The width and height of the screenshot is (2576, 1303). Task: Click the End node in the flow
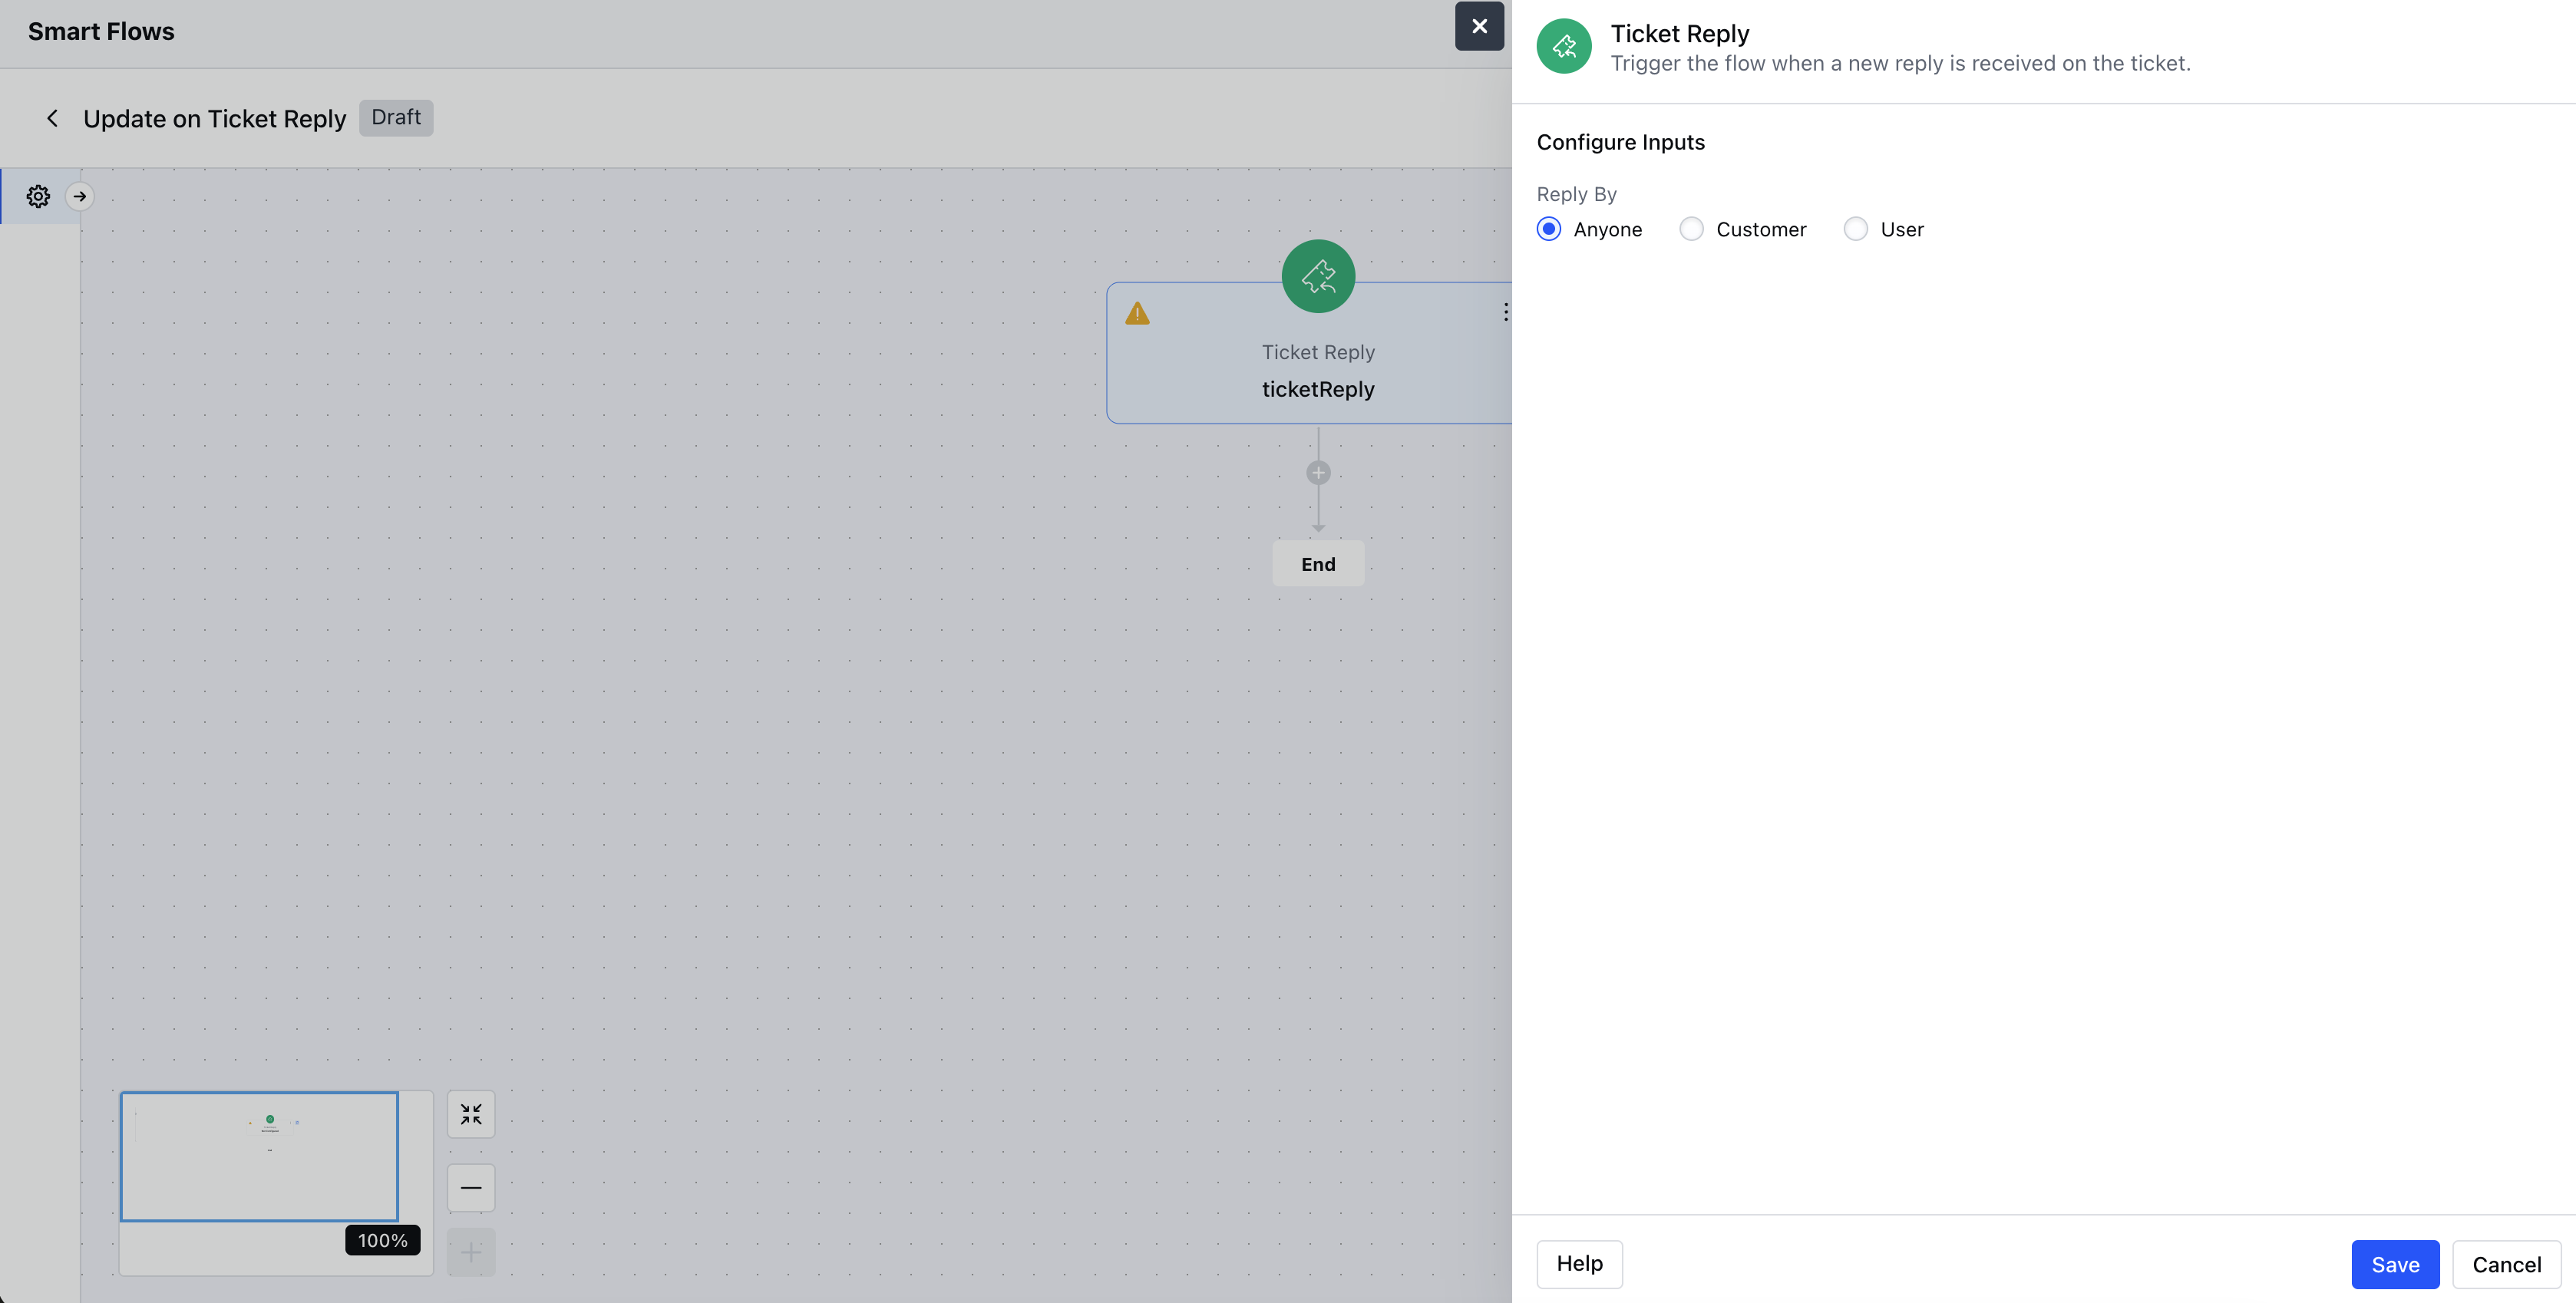click(1318, 564)
